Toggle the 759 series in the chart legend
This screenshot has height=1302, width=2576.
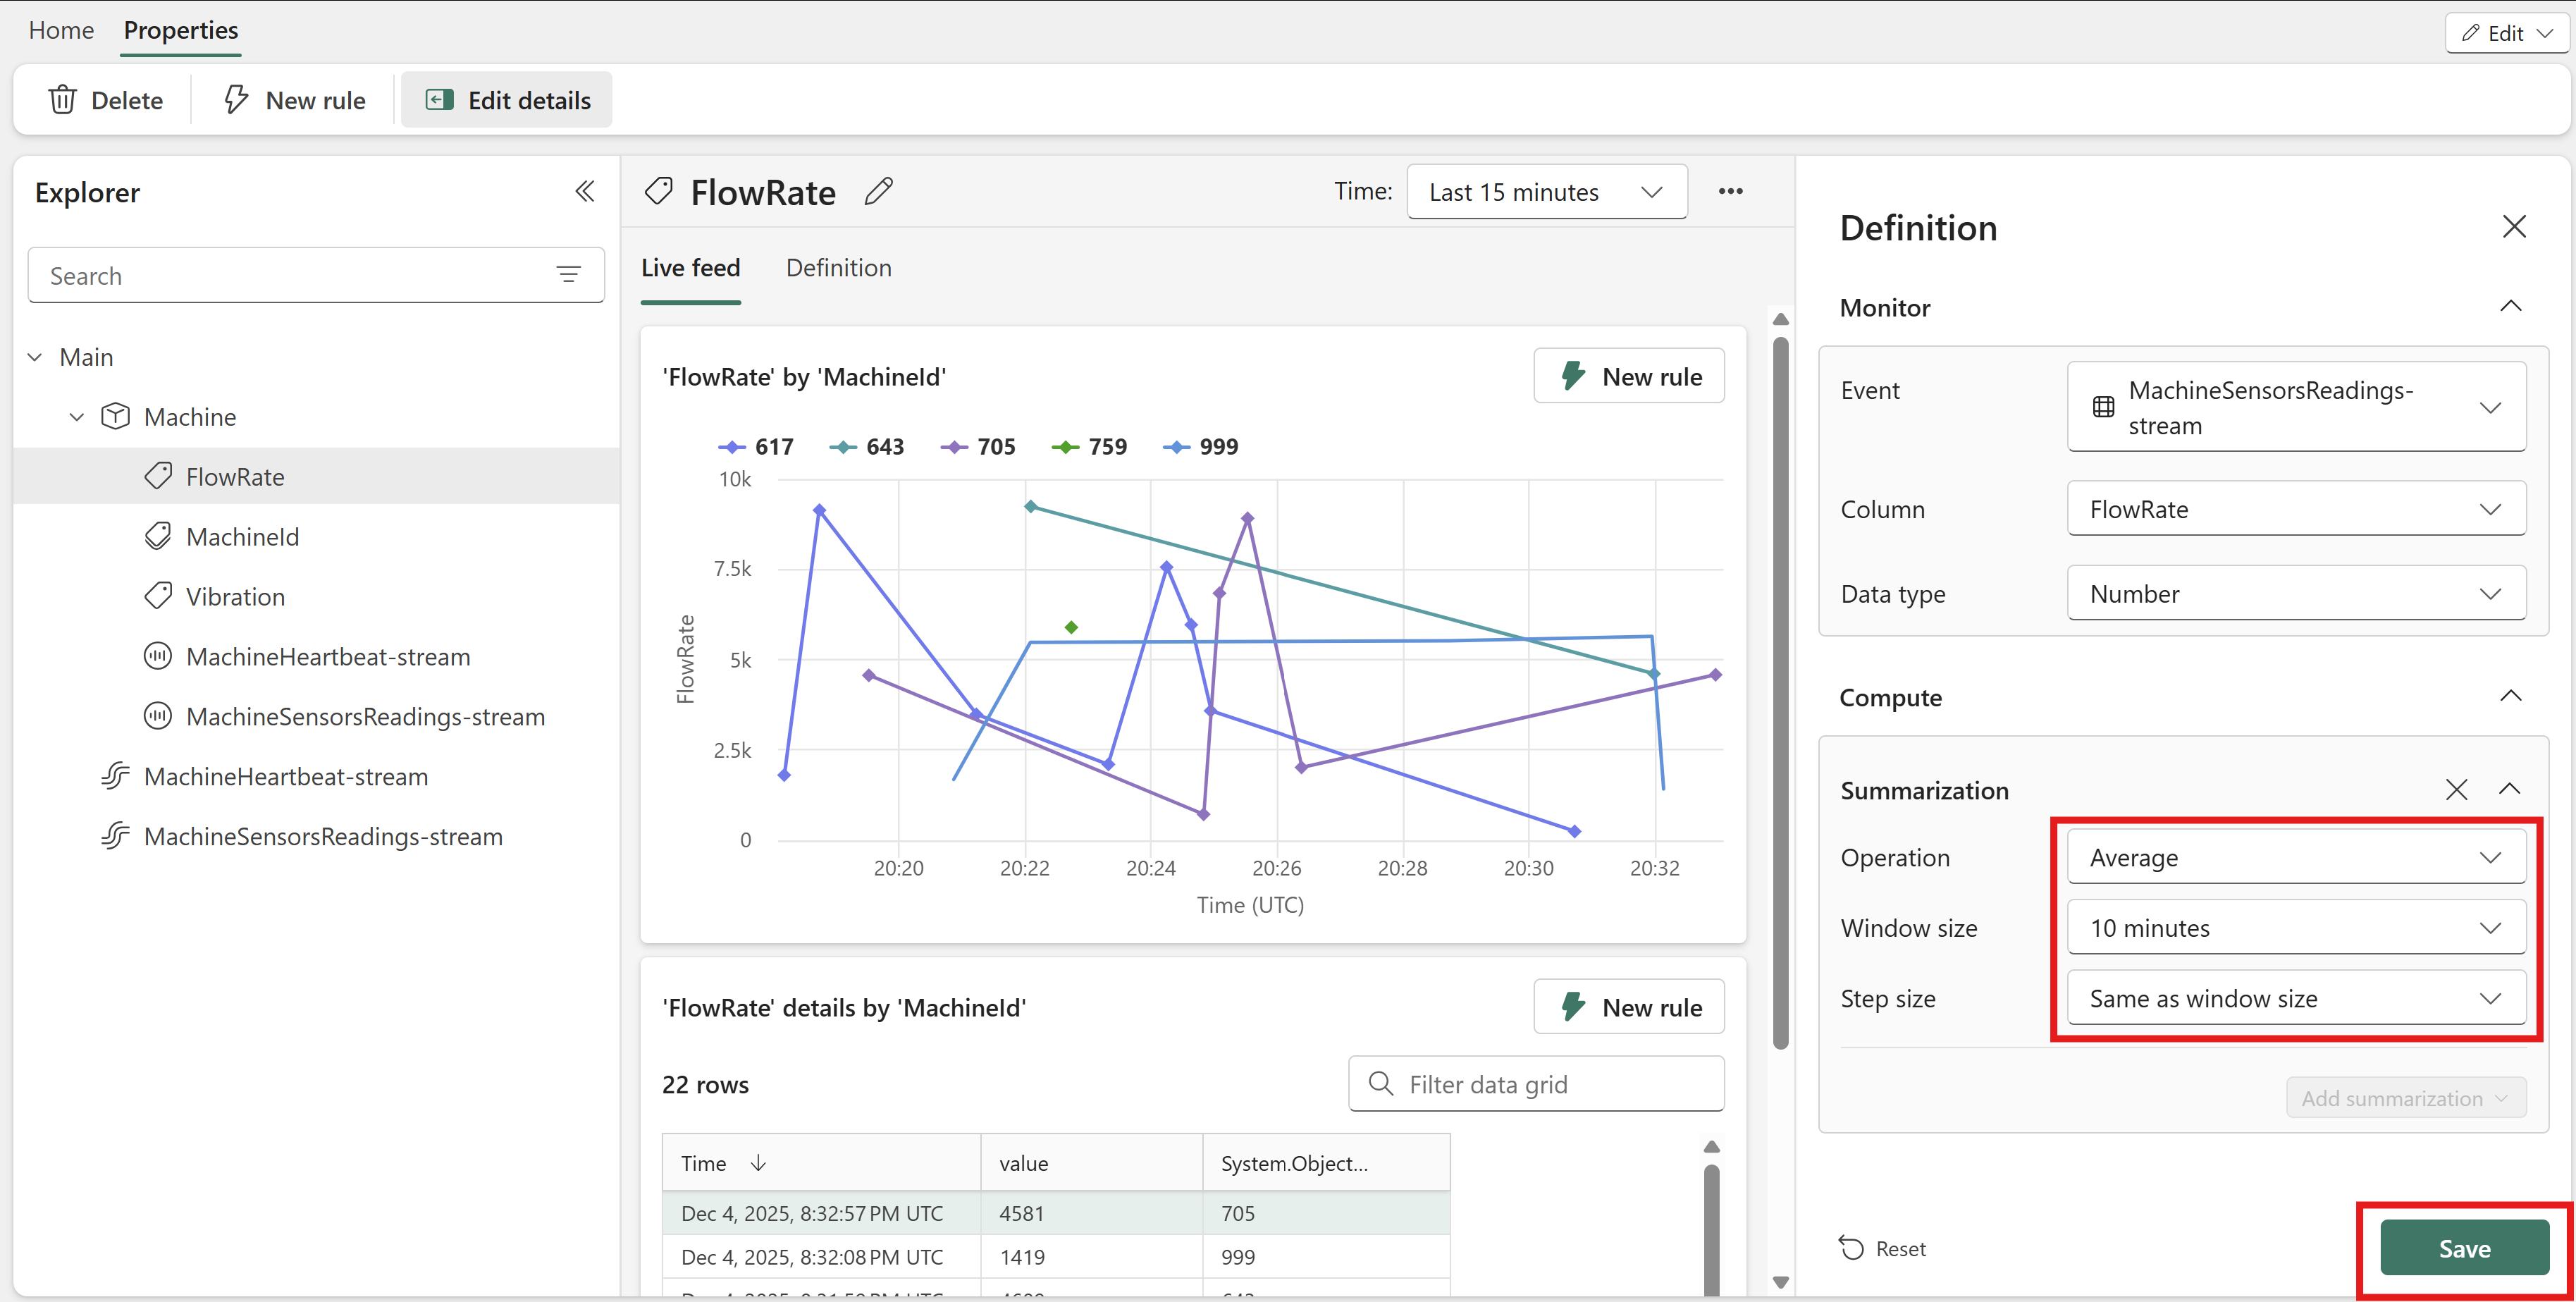1089,447
